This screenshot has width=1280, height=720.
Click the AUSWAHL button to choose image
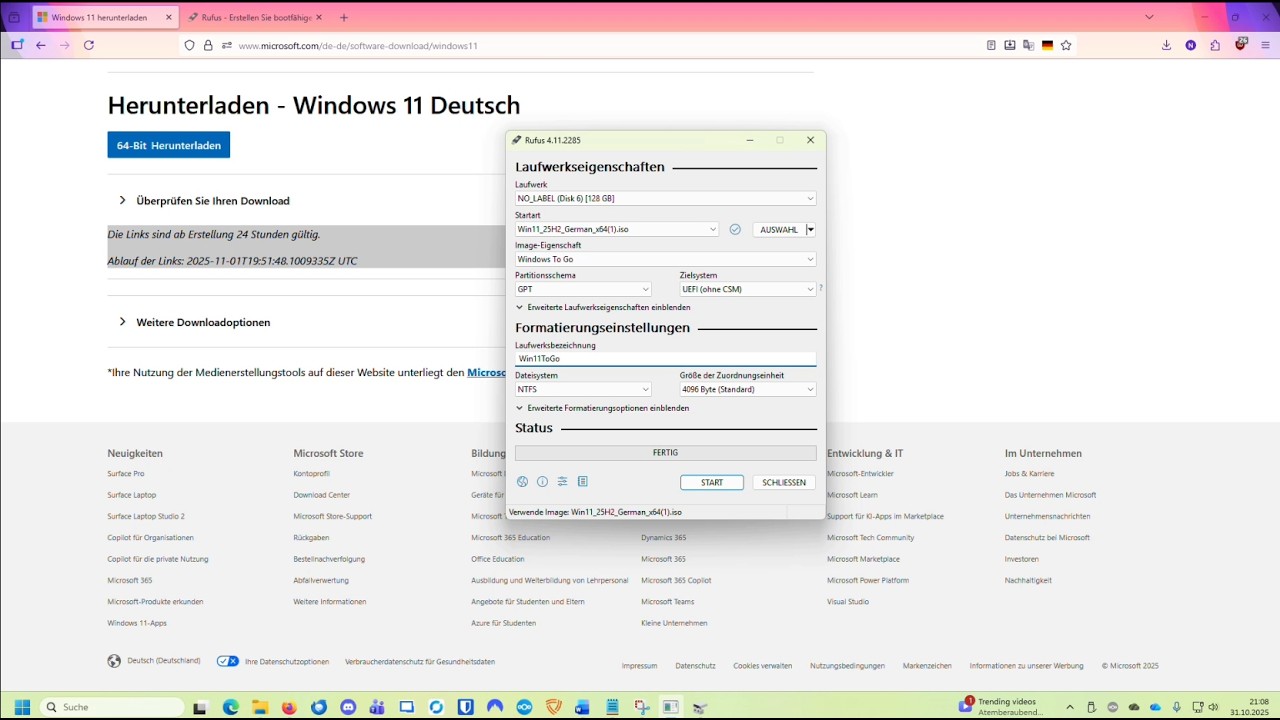pos(779,229)
